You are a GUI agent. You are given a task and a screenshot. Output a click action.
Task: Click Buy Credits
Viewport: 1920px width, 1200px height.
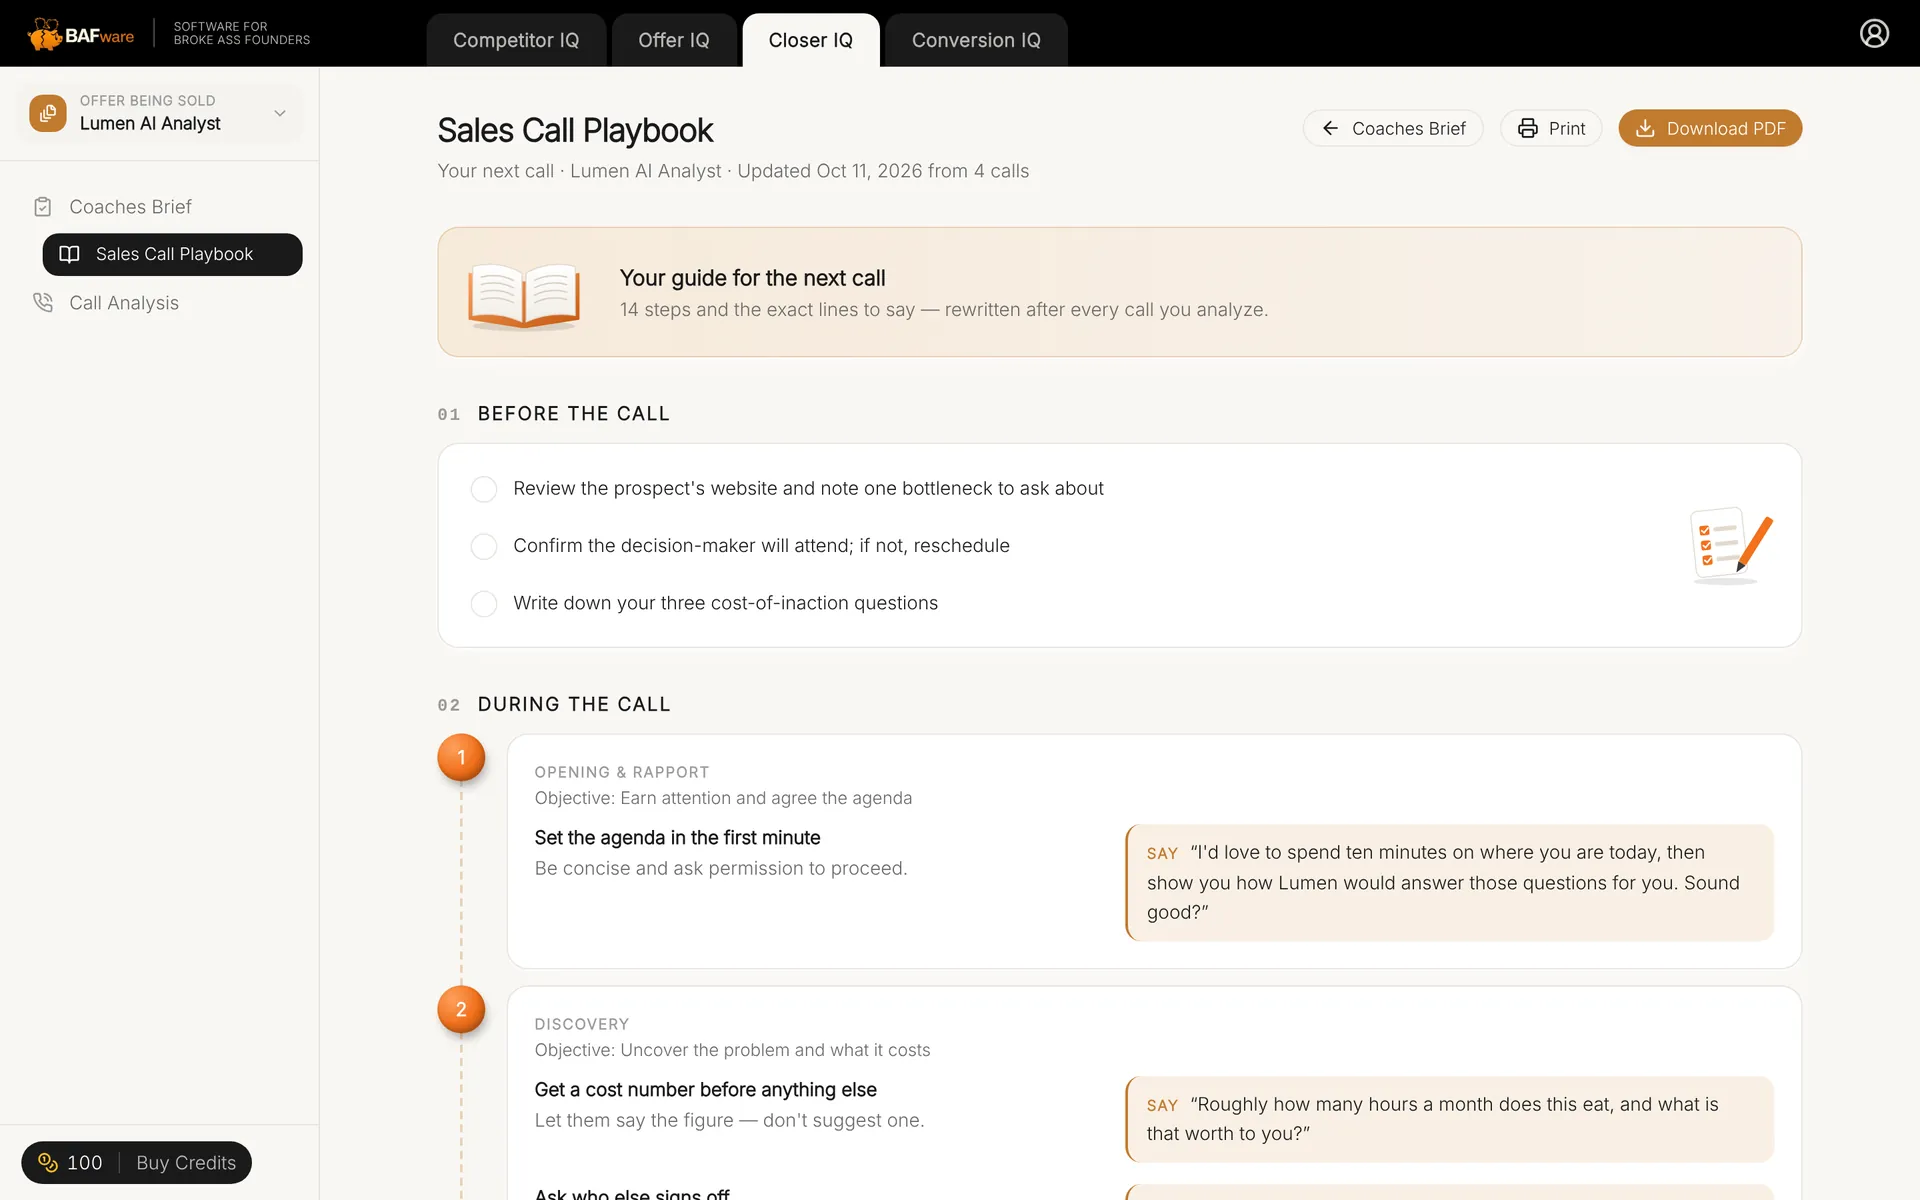coord(186,1163)
